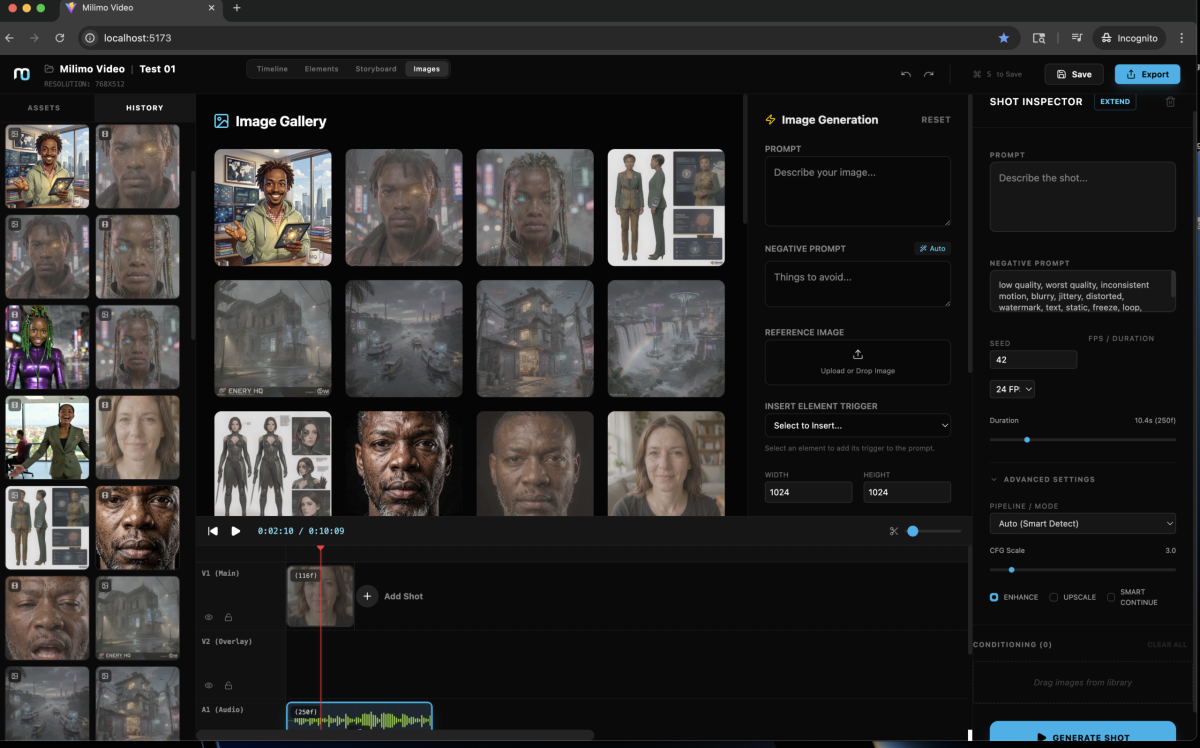1200x748 pixels.
Task: Toggle visibility of the V2 Overlay track
Action: 209,685
